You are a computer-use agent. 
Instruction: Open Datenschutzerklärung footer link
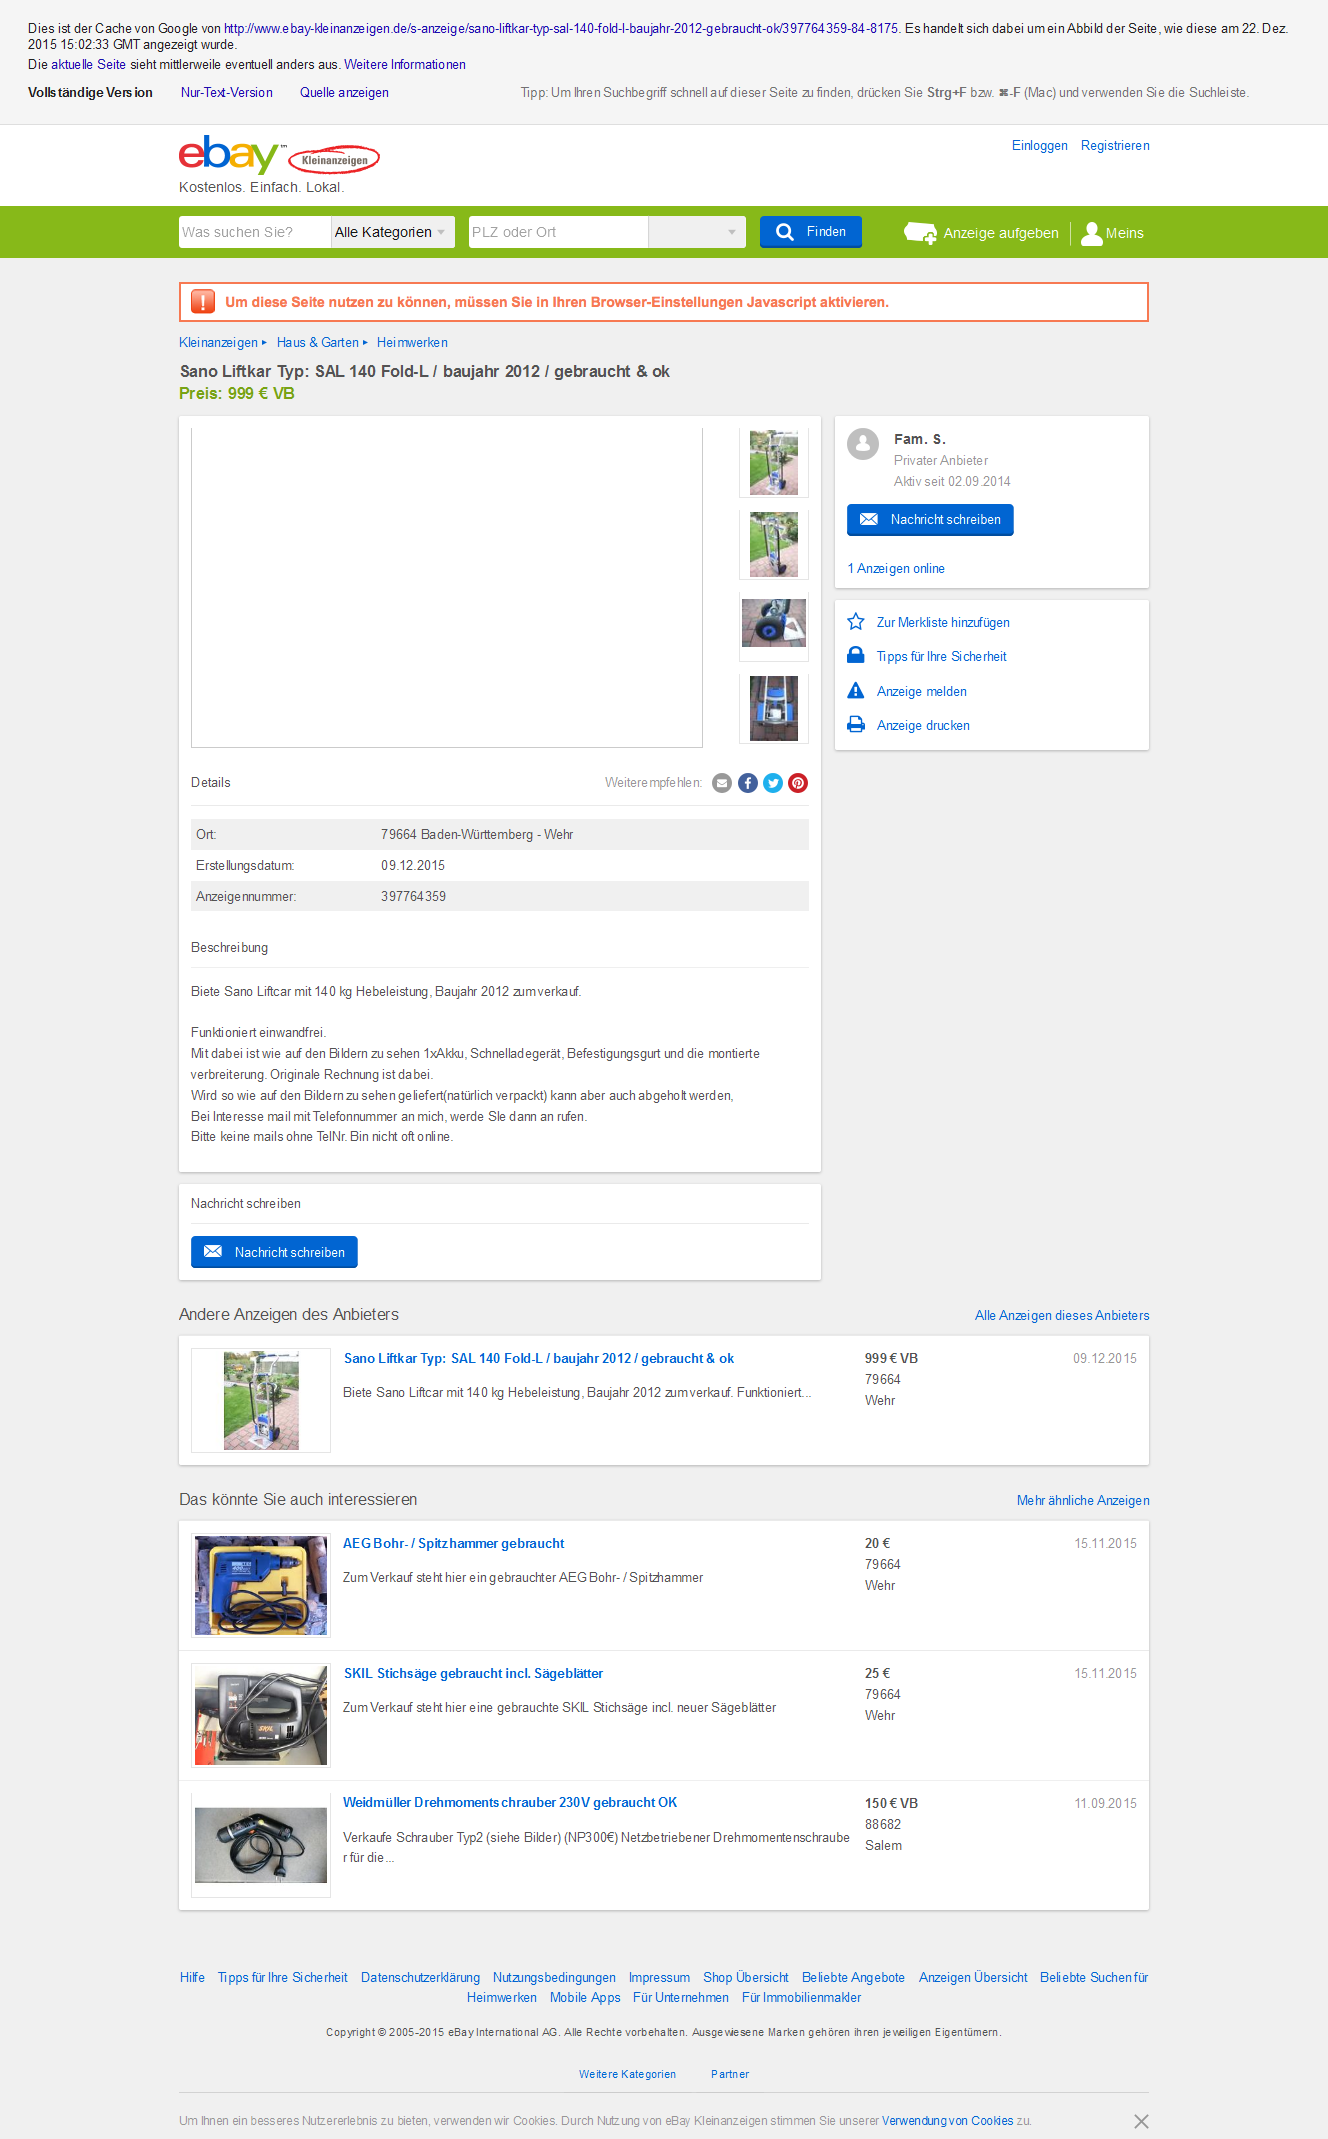[x=420, y=1978]
